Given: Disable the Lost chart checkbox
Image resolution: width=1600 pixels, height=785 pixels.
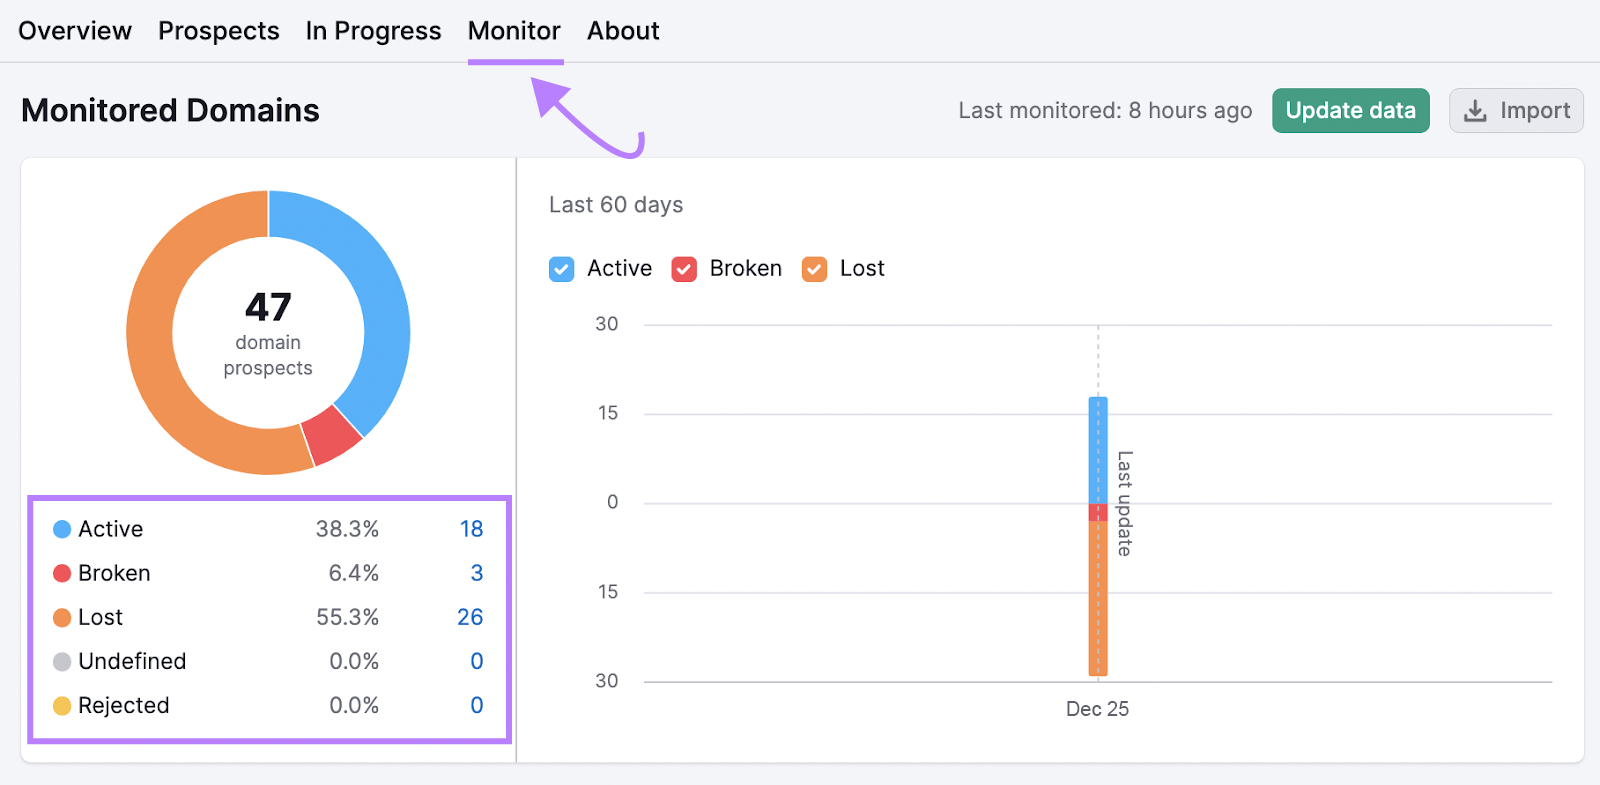Looking at the screenshot, I should [815, 269].
